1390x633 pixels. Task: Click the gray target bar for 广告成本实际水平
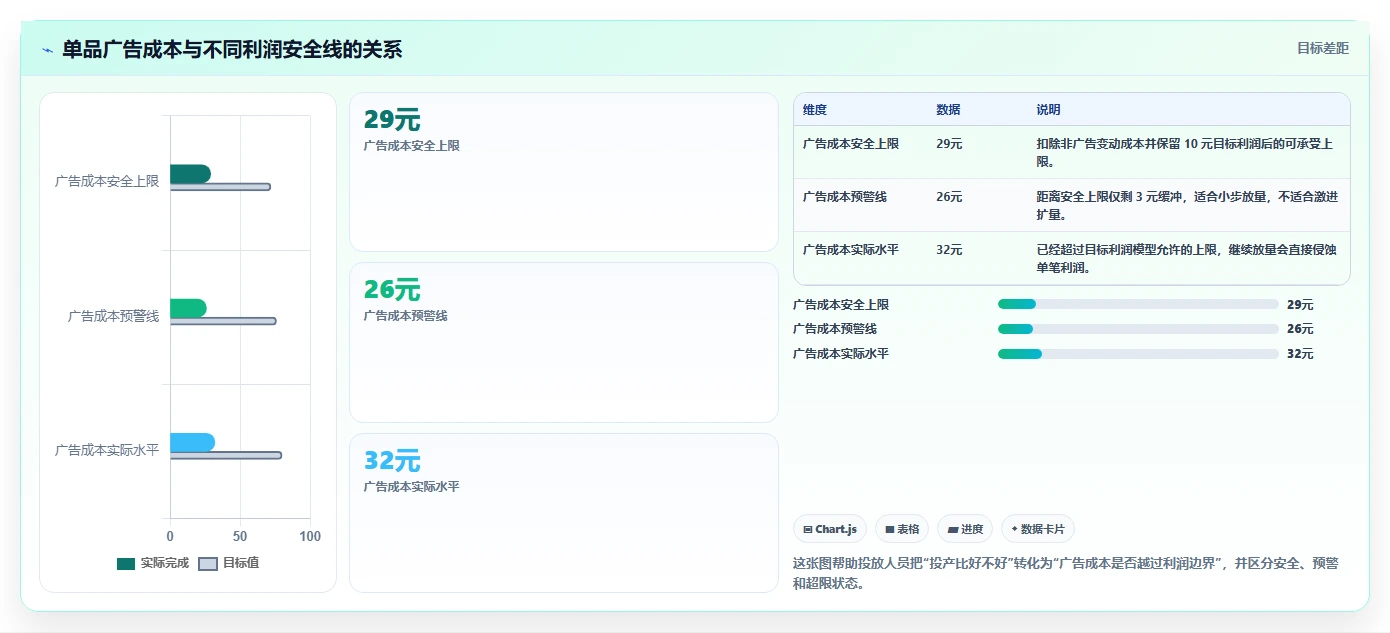coord(226,455)
